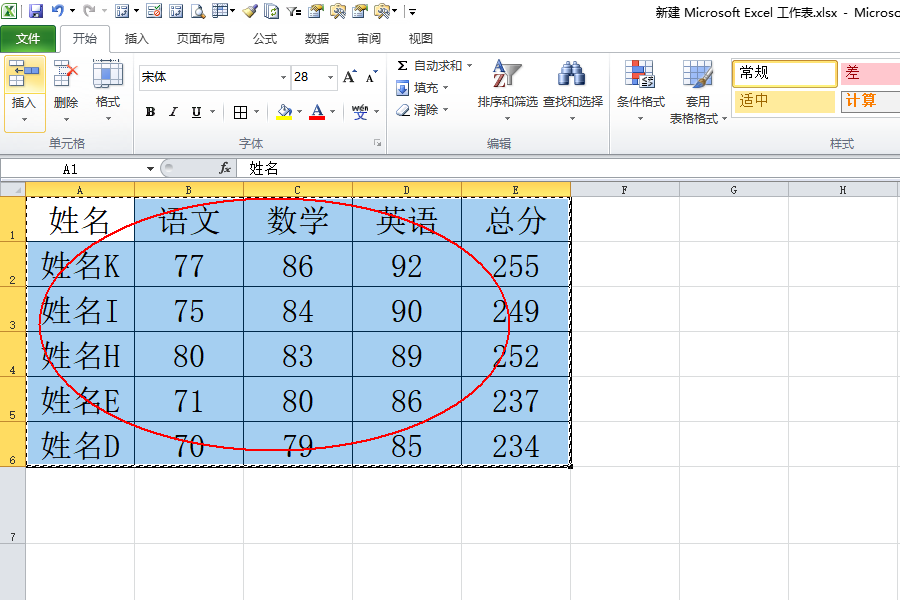Click the Fill down icon
Viewport: 900px width, 600px height.
pos(402,88)
